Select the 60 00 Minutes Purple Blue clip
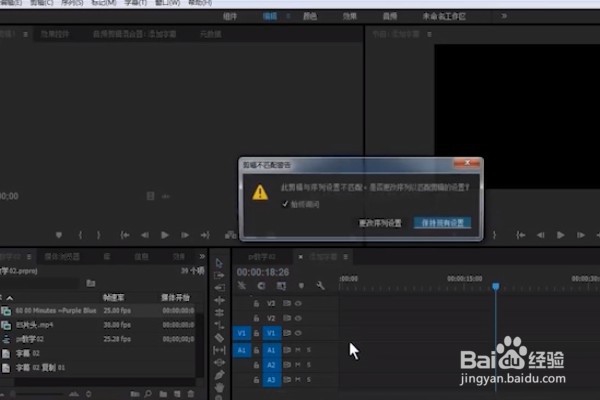 (56, 311)
